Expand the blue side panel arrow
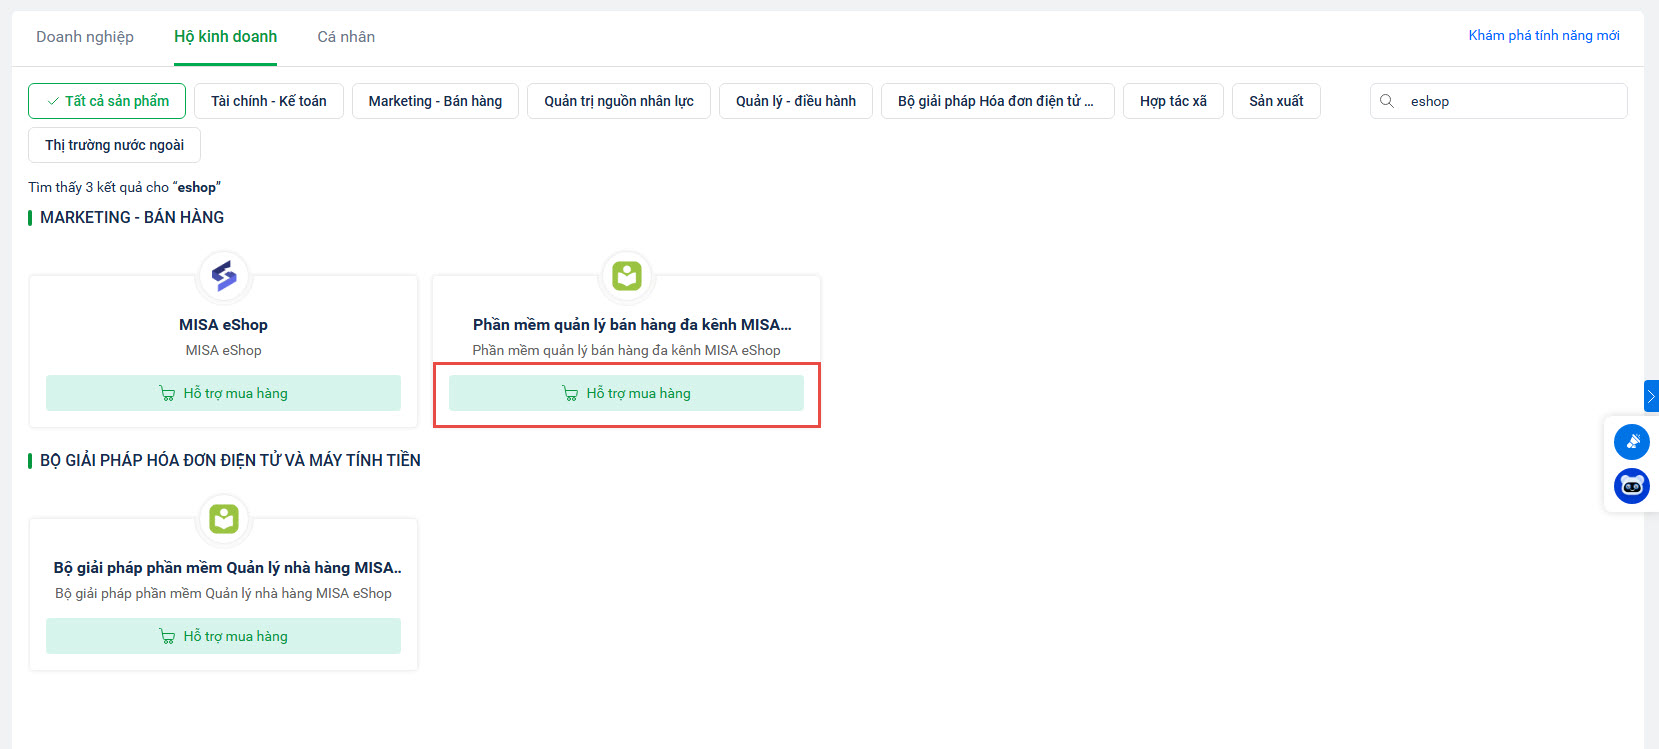Viewport: 1659px width, 749px height. point(1651,396)
